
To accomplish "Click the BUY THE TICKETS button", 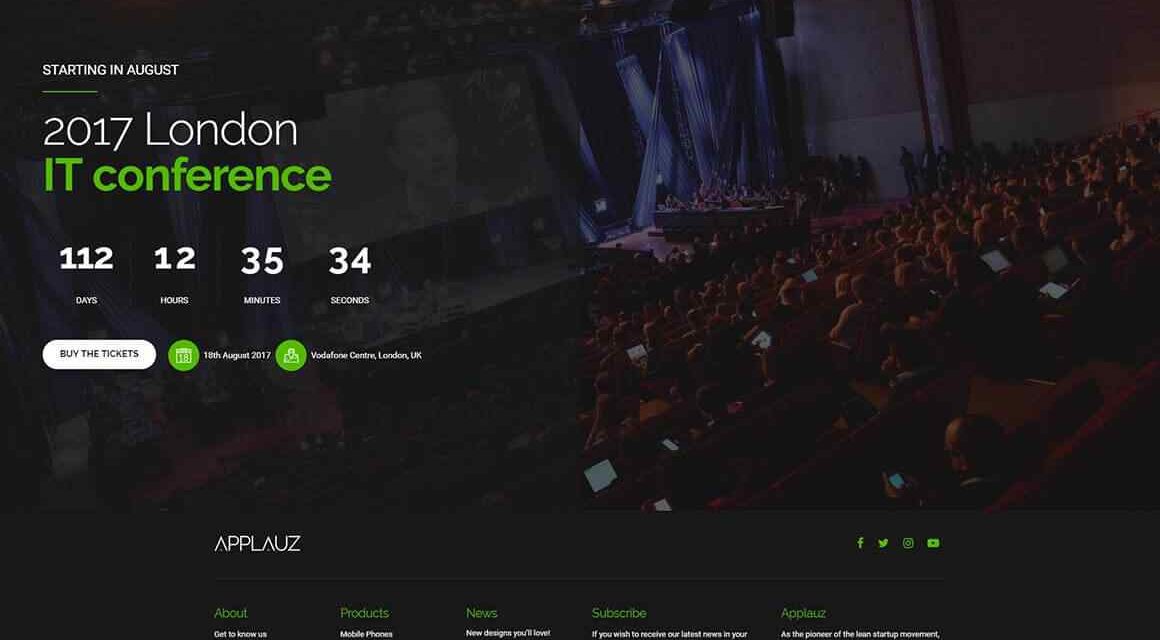I will coord(99,354).
